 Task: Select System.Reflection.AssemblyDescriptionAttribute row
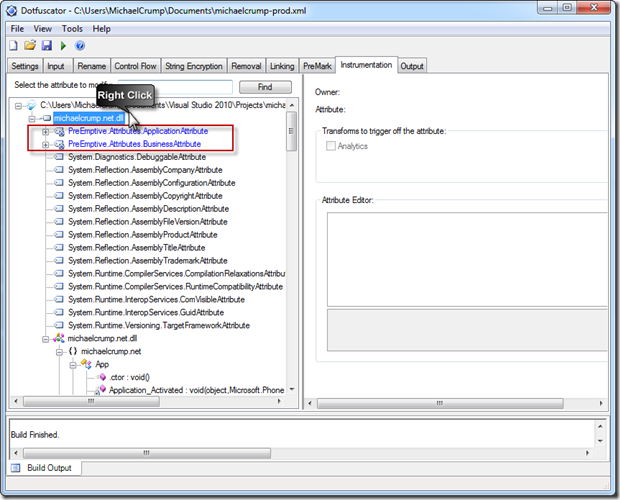click(148, 209)
